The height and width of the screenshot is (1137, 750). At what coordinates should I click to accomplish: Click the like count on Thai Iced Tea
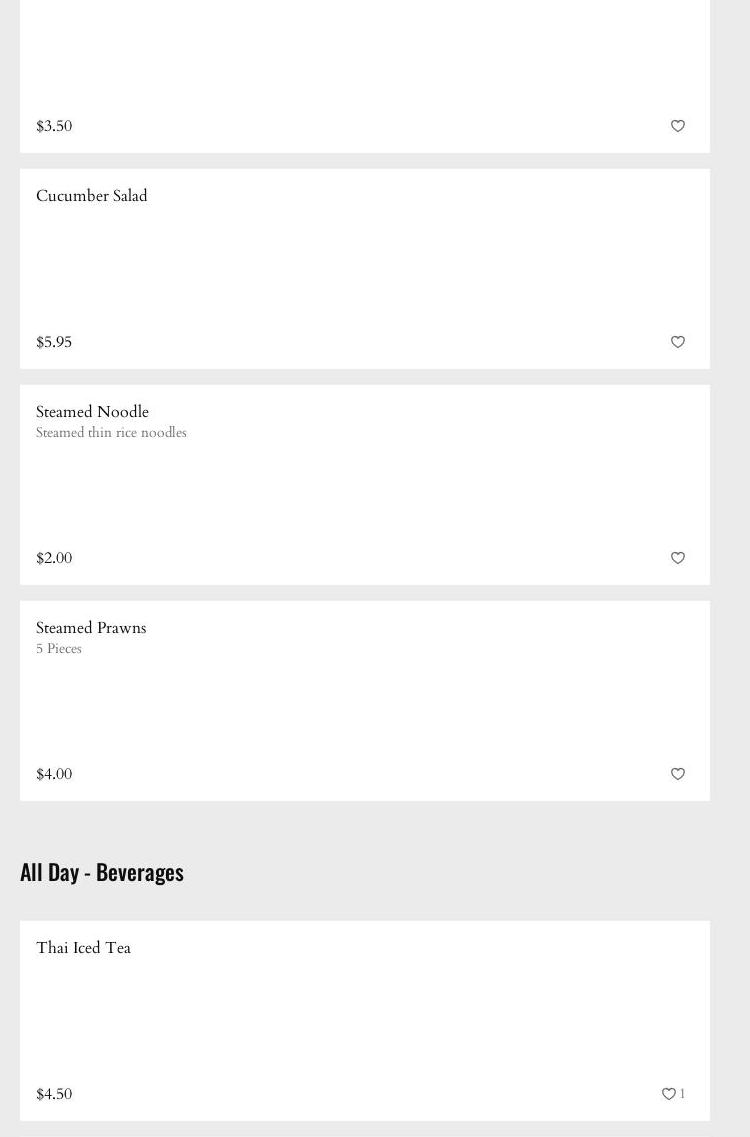683,1094
